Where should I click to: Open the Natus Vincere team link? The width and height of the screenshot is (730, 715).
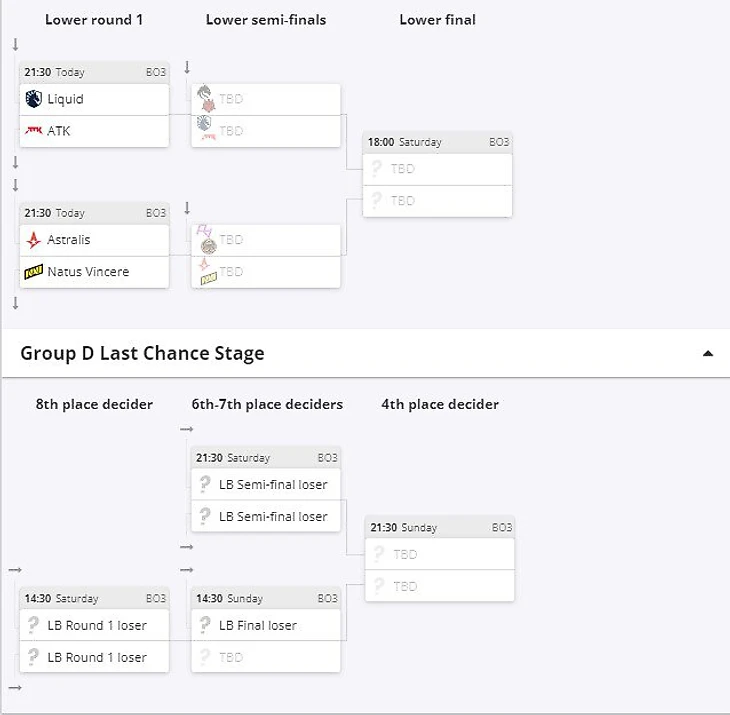point(88,272)
